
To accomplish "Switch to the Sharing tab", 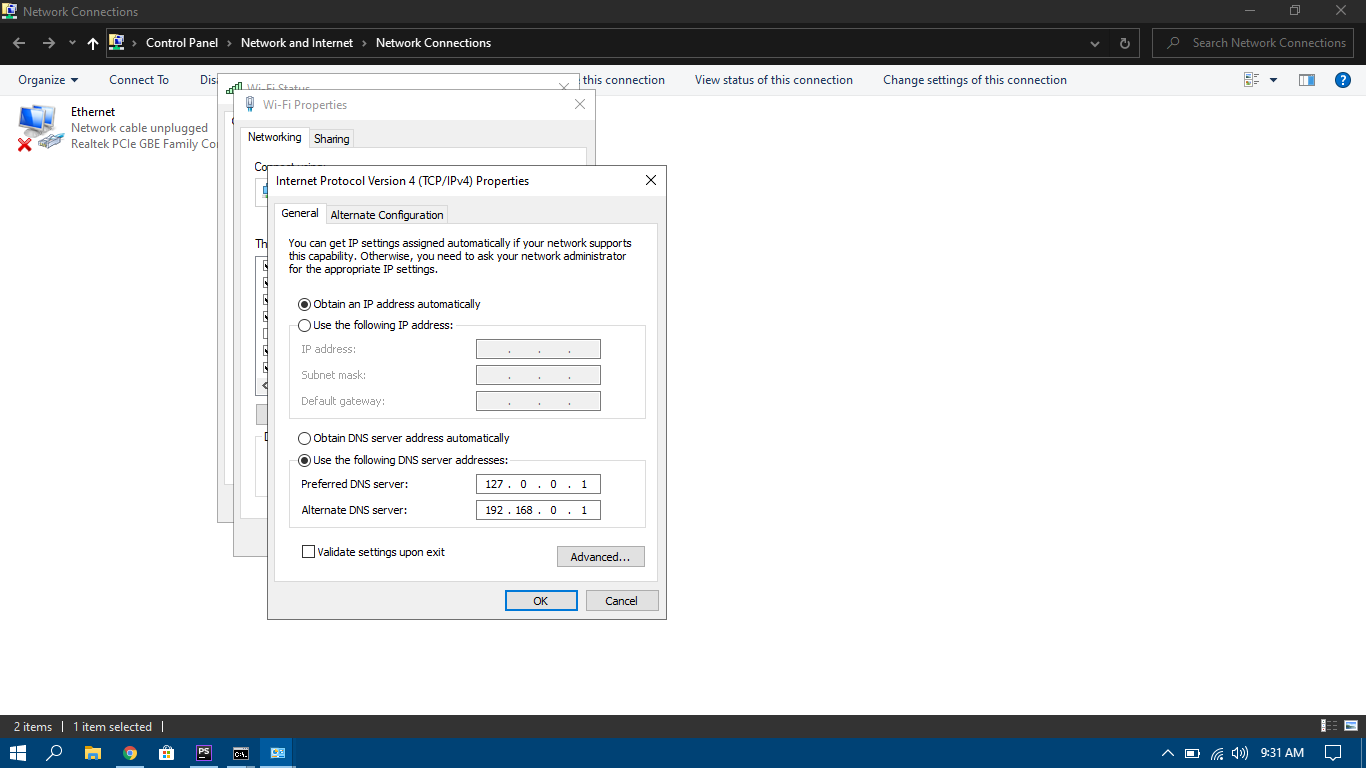I will [331, 137].
